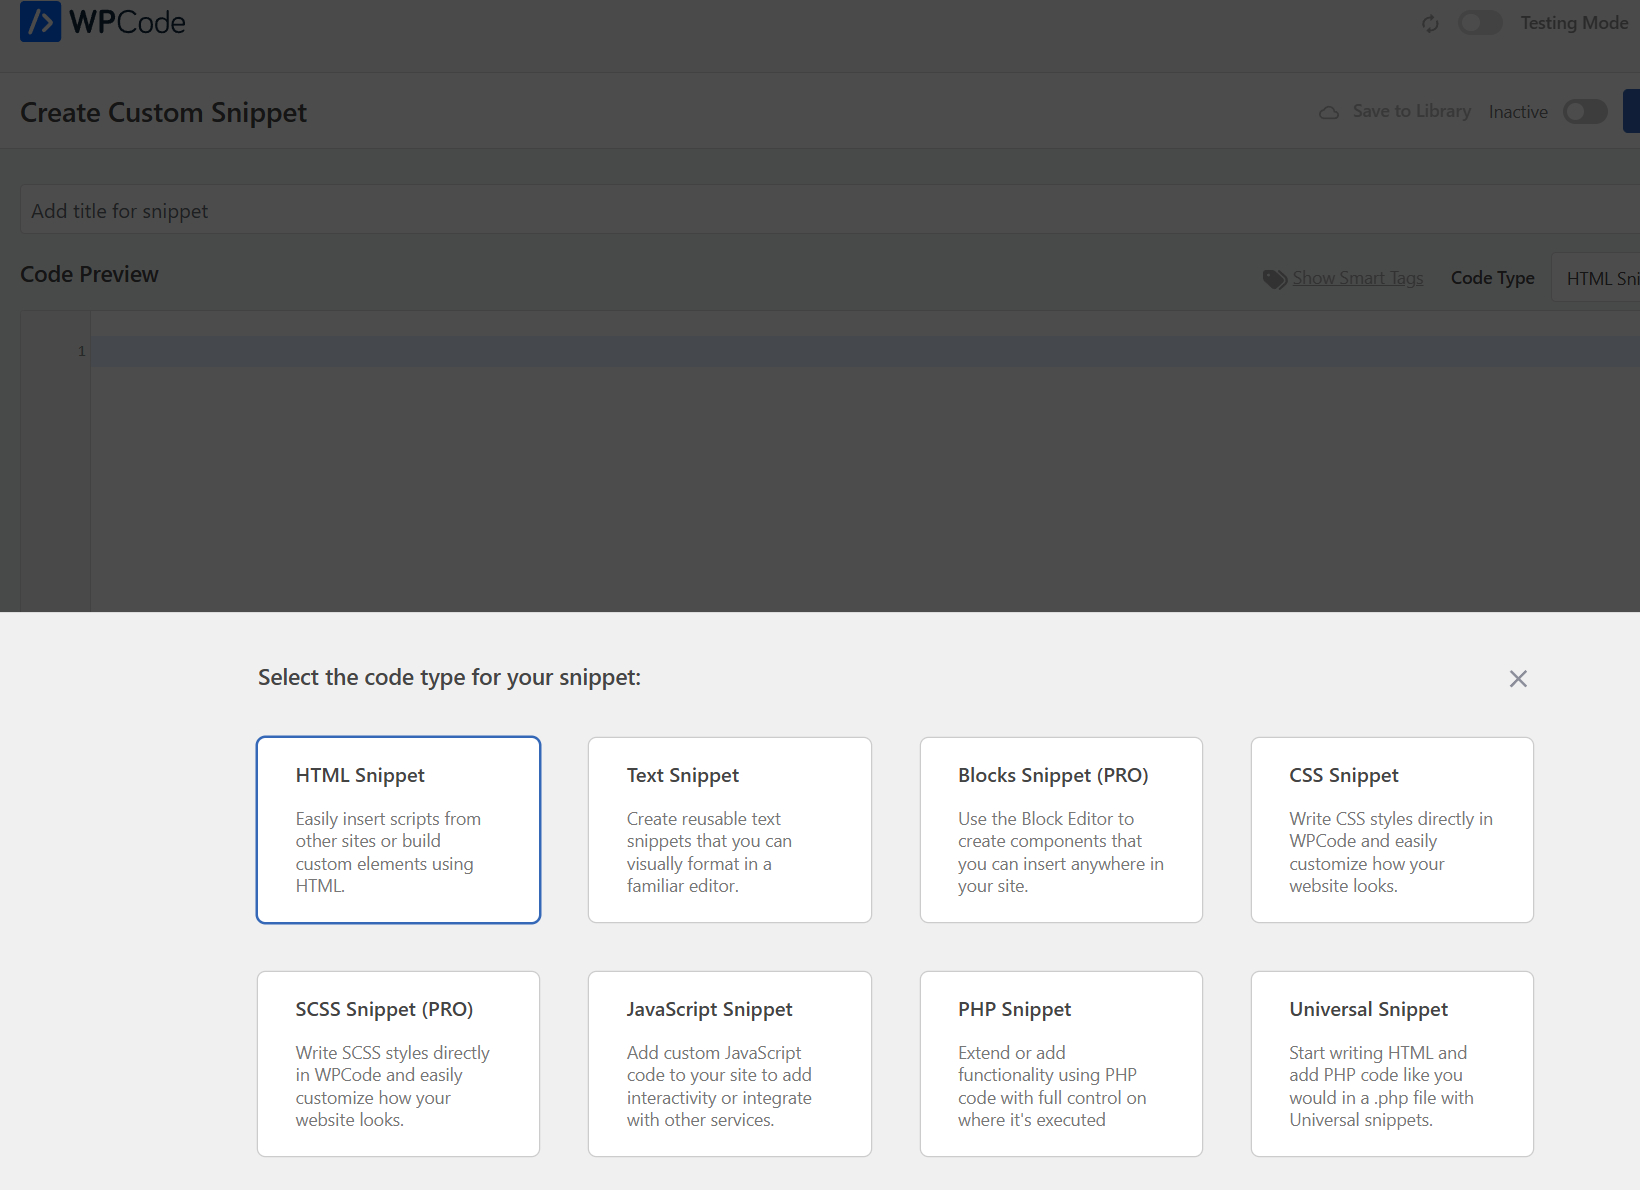The image size is (1640, 1190).
Task: Click the WPCode logo icon
Action: [40, 22]
